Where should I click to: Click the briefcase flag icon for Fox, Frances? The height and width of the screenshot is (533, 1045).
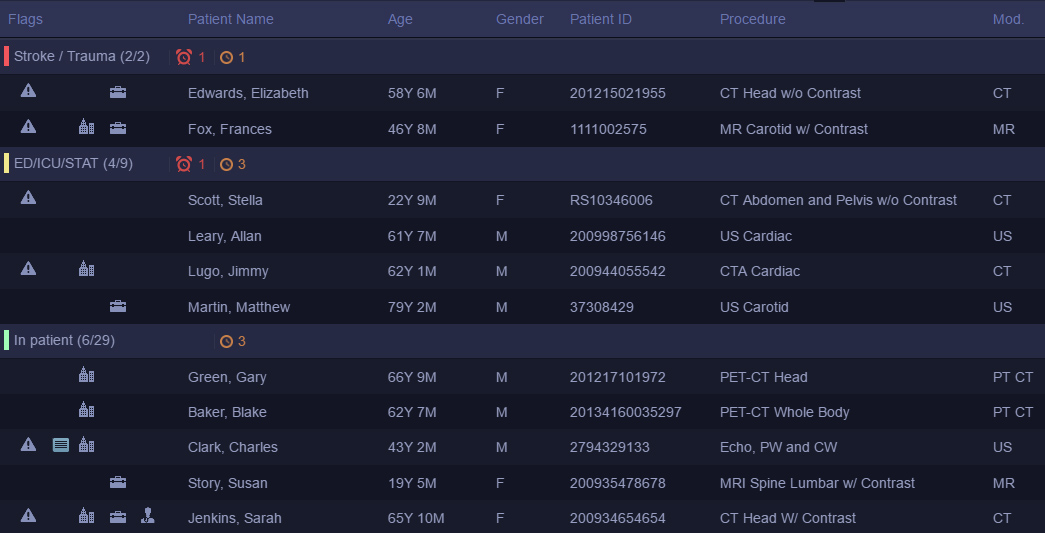[118, 128]
